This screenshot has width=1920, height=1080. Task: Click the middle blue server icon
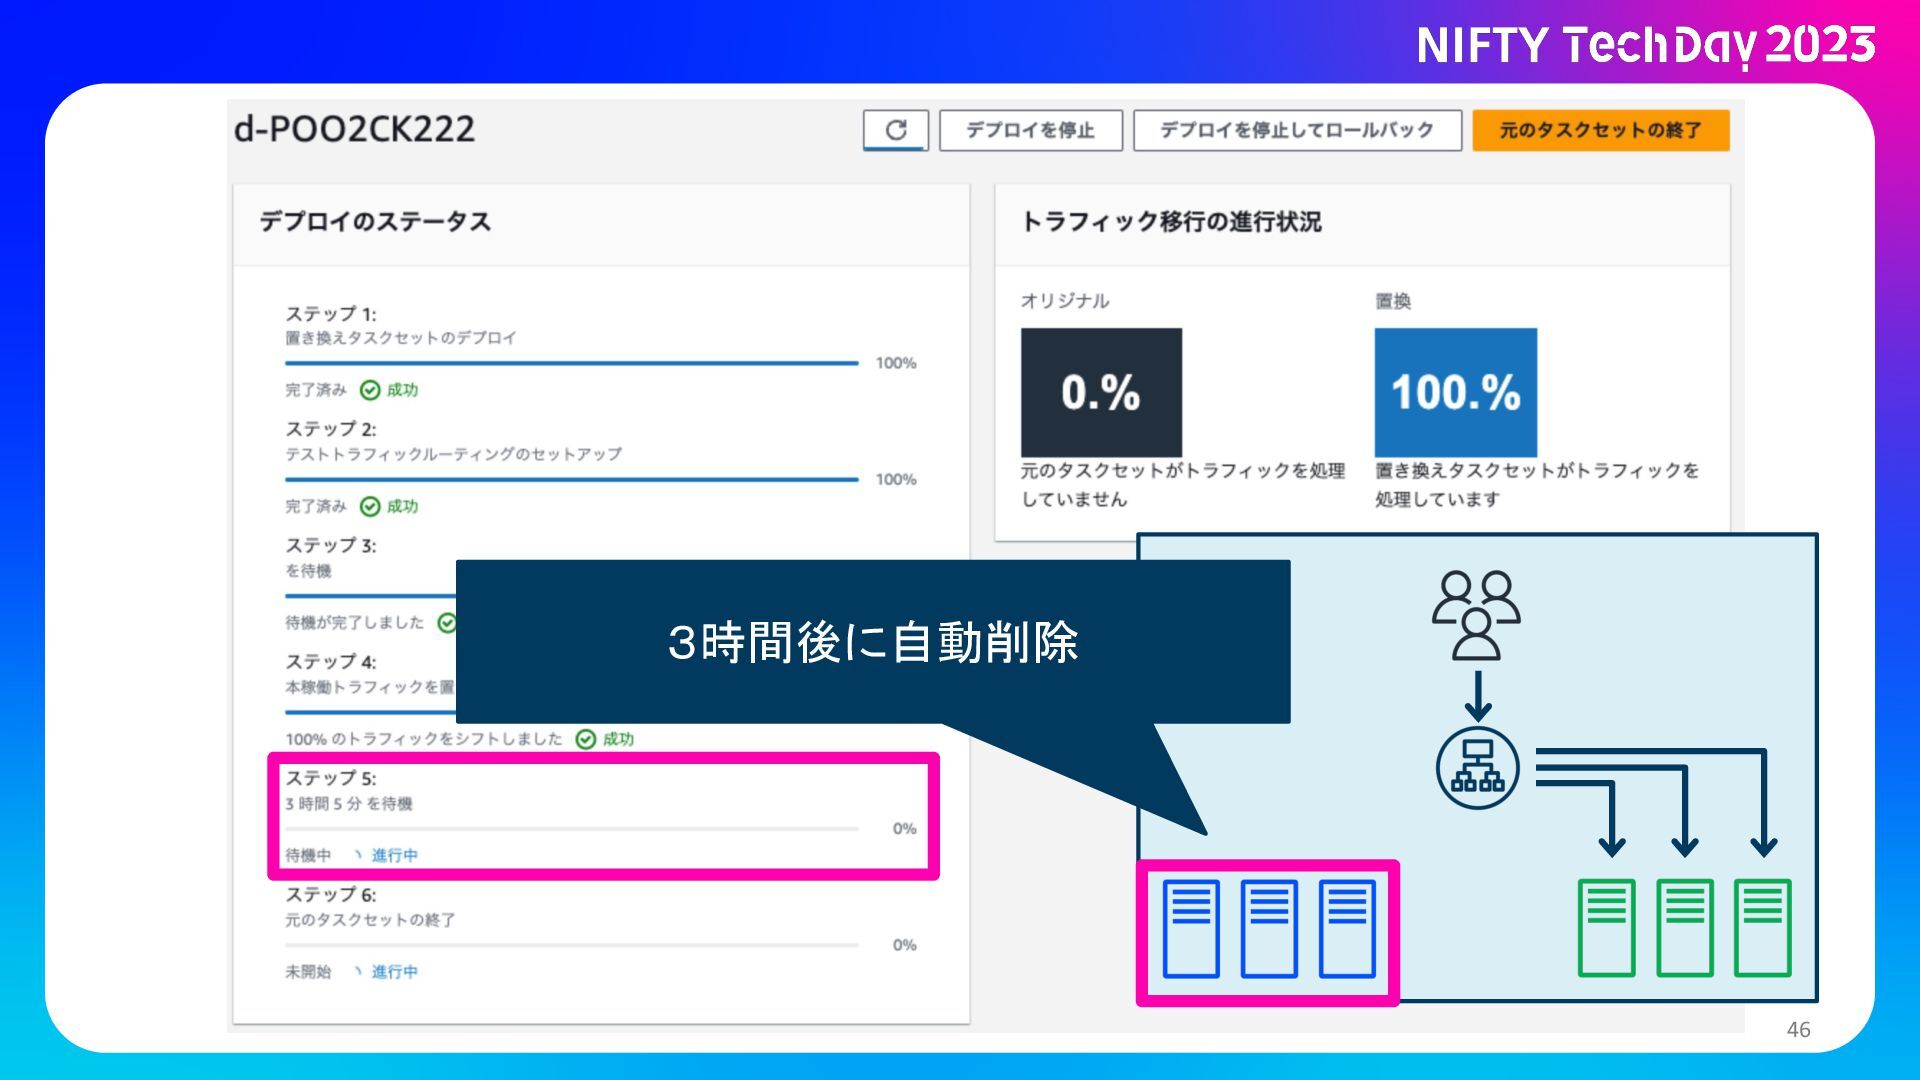click(1268, 929)
